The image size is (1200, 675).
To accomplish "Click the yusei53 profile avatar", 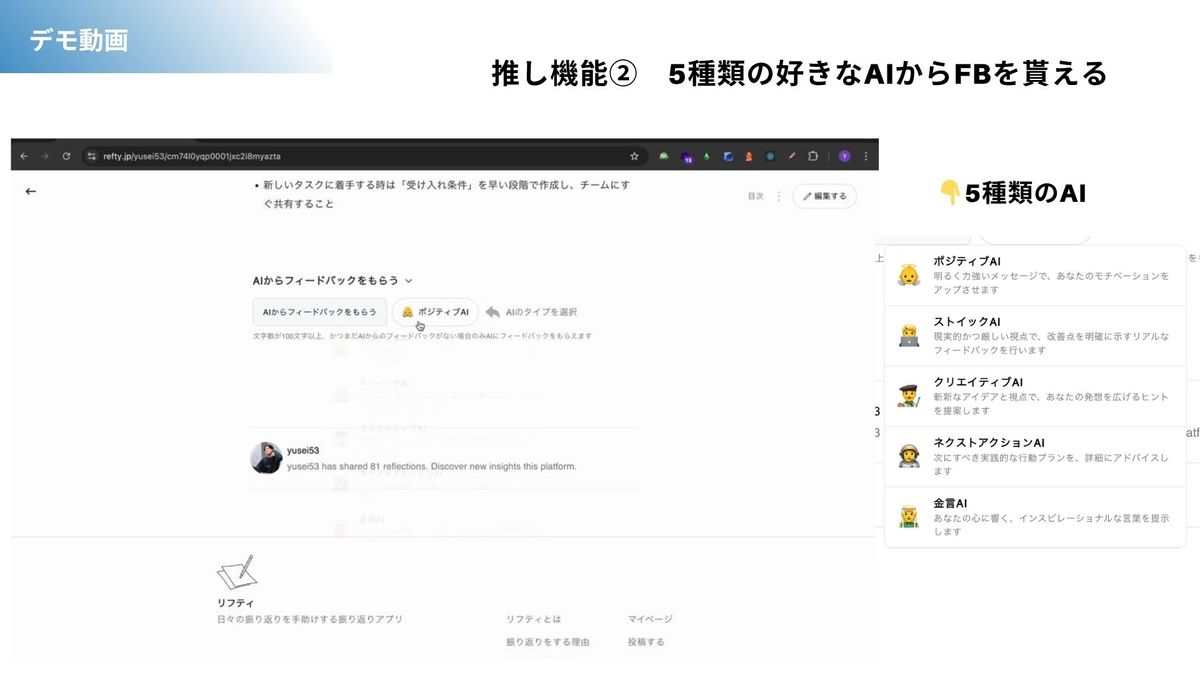I will point(266,458).
